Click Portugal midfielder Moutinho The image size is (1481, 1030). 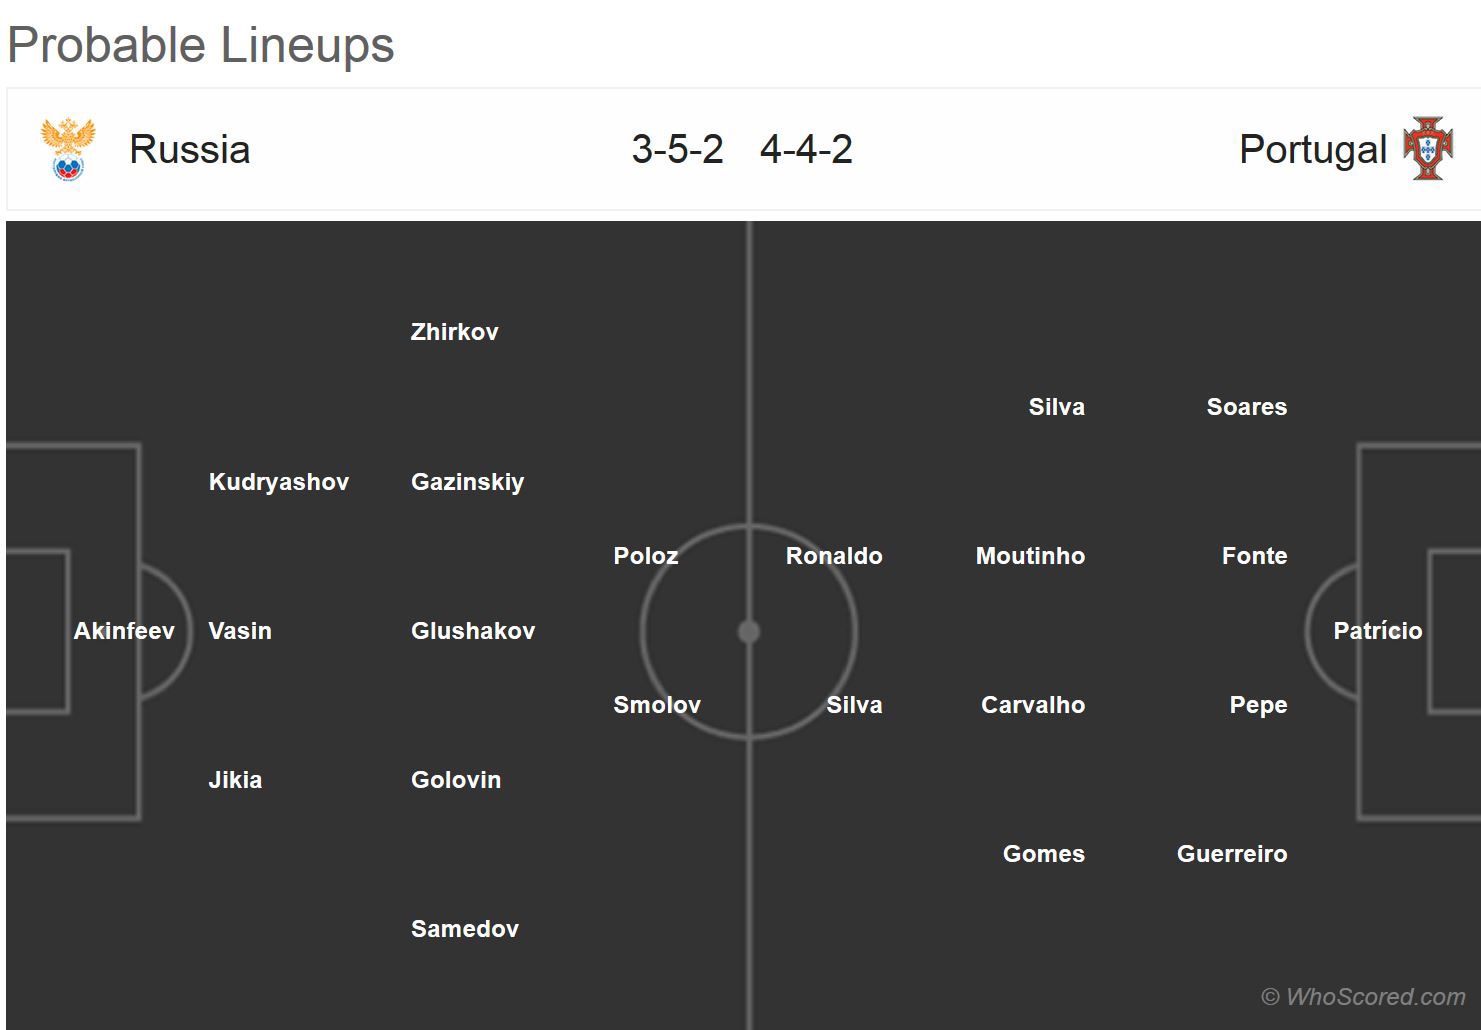pos(1030,556)
